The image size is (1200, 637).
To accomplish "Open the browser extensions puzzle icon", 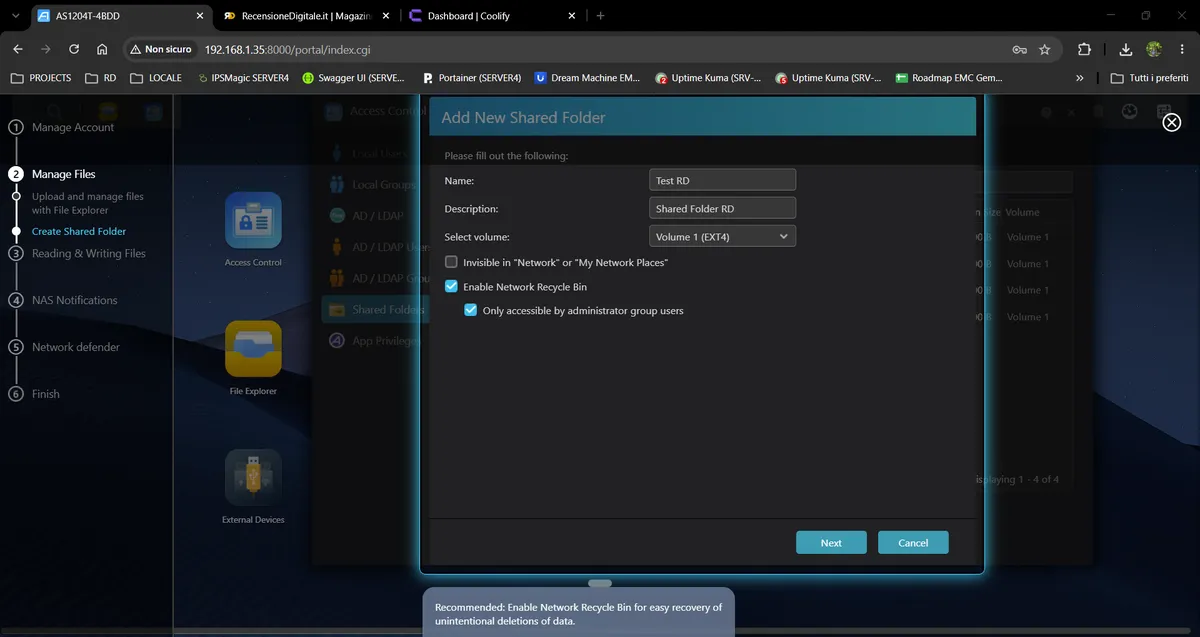I will pyautogui.click(x=1085, y=49).
